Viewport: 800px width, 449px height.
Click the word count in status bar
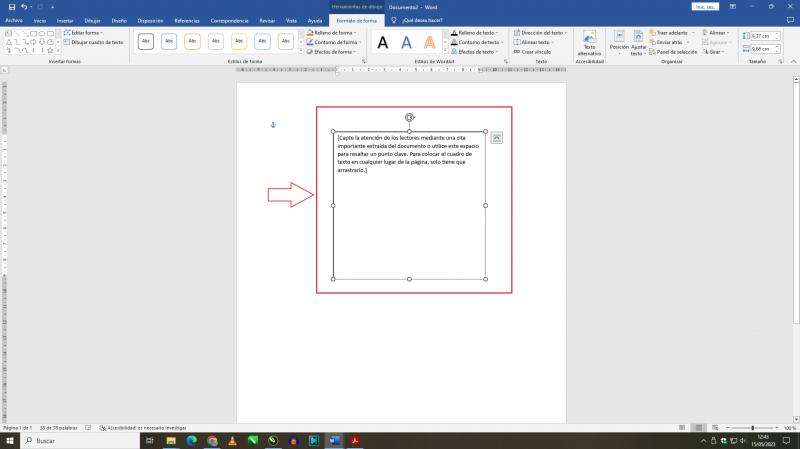pos(59,428)
